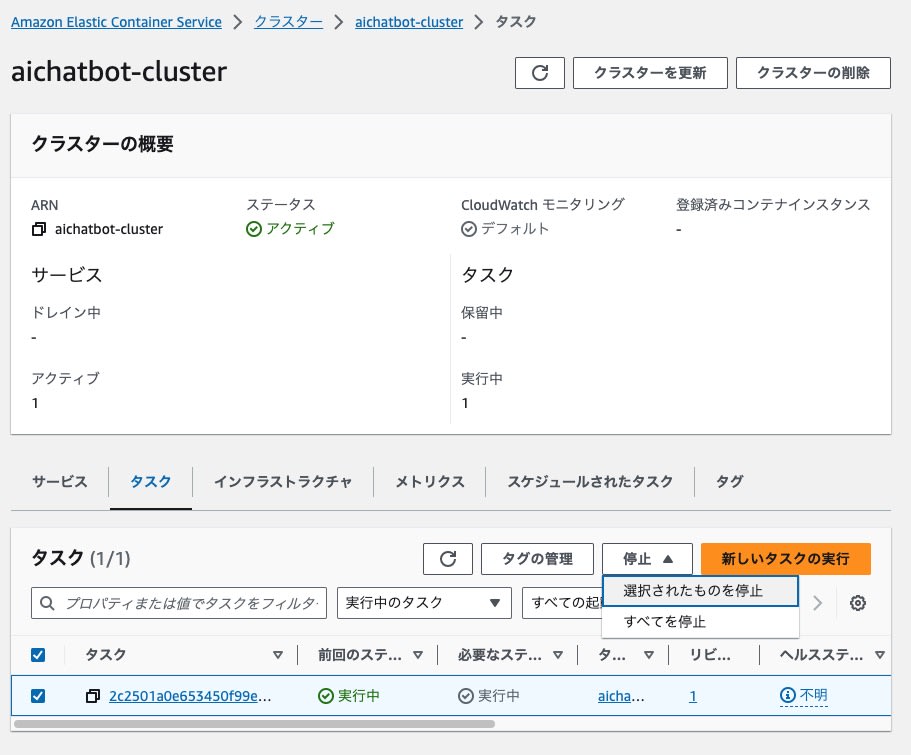This screenshot has width=911, height=755.
Task: Click the タグの管理 button
Action: pyautogui.click(x=537, y=559)
